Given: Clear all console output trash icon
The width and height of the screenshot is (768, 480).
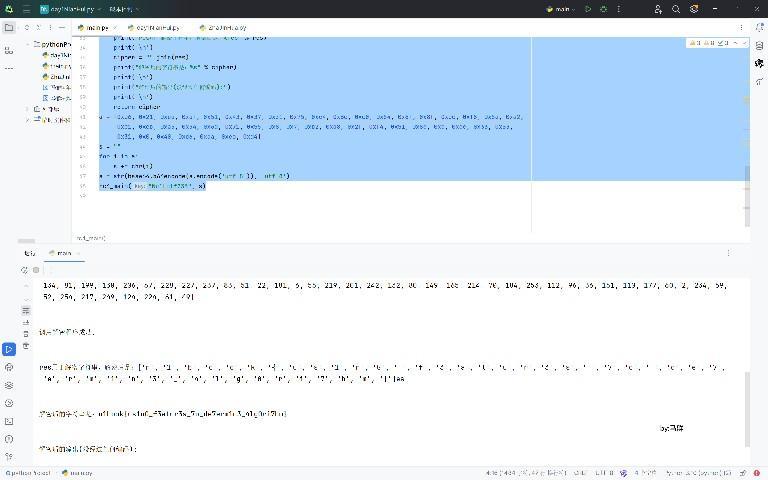Looking at the screenshot, I should [26, 346].
